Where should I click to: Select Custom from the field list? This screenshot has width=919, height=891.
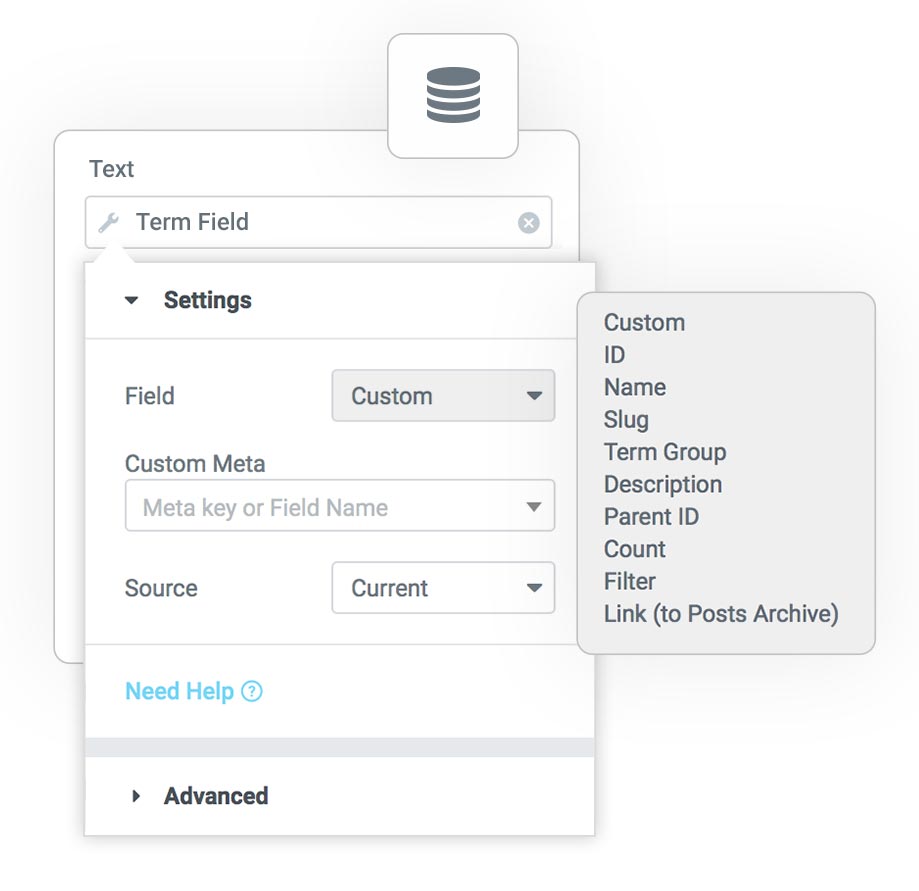[644, 322]
